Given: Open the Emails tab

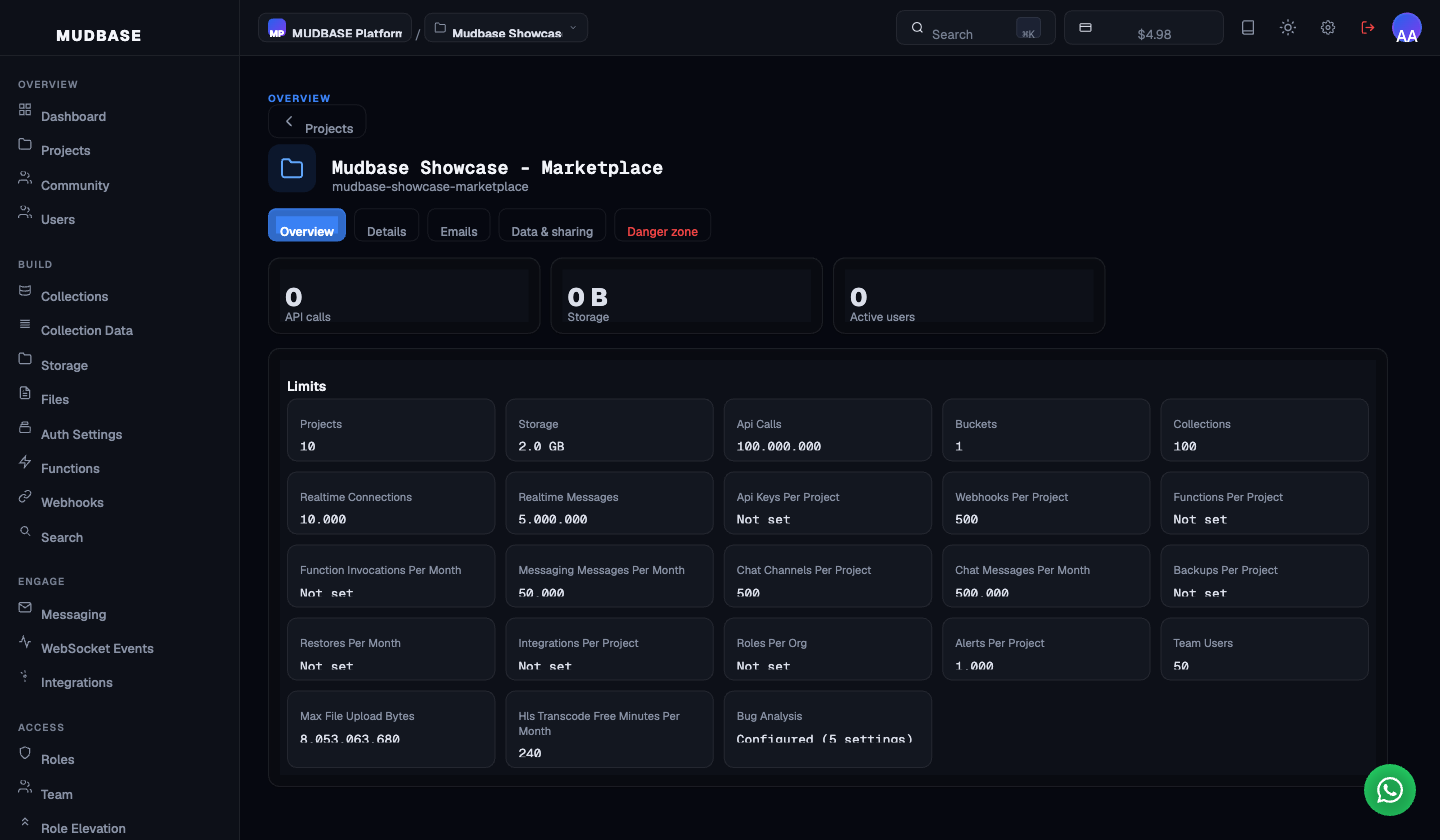Looking at the screenshot, I should pos(459,225).
